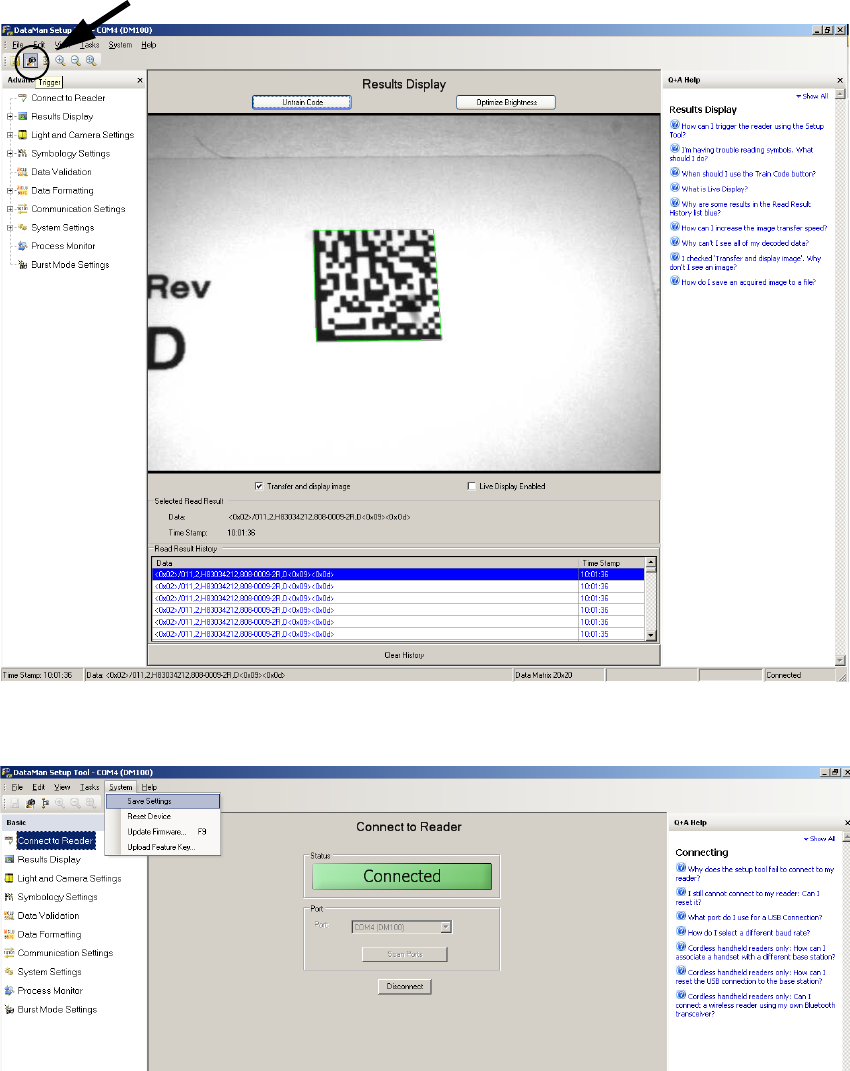
Task: Select the highlighted Connect to Reader item in Basic list
Action: (55, 841)
